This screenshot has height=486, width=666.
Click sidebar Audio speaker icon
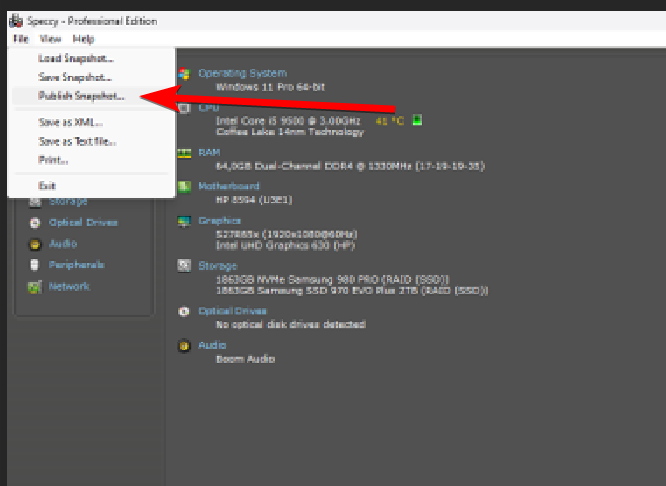35,244
